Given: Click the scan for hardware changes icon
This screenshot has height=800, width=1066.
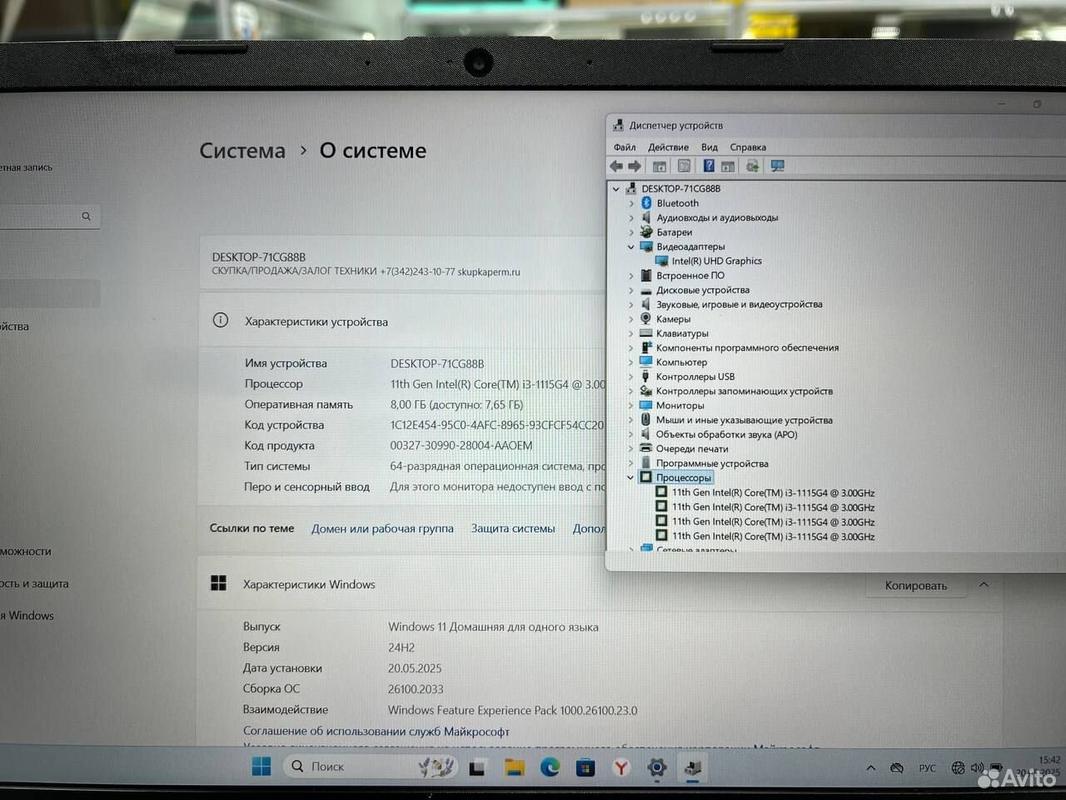Looking at the screenshot, I should [x=752, y=166].
